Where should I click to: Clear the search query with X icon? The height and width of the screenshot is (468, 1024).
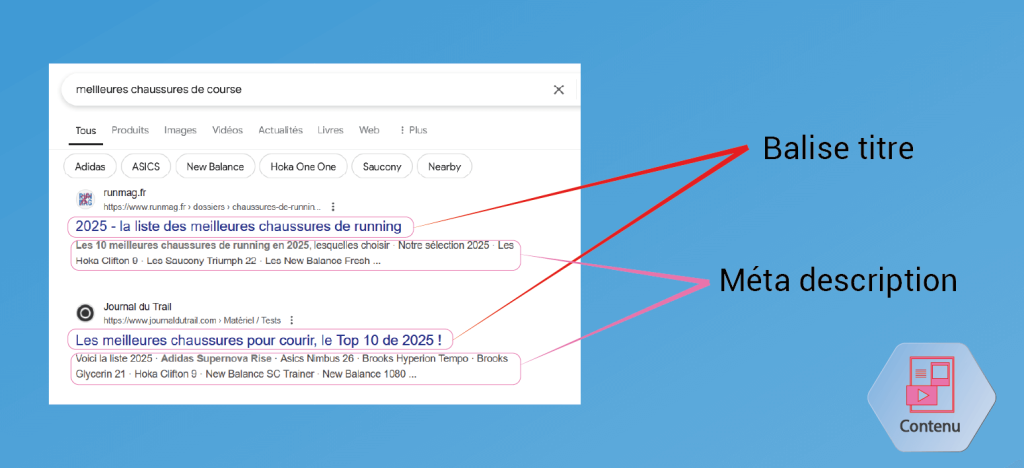coord(558,90)
